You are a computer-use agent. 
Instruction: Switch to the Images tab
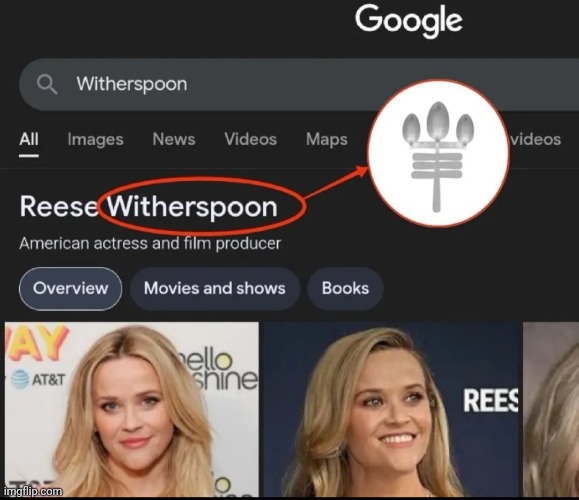(95, 140)
